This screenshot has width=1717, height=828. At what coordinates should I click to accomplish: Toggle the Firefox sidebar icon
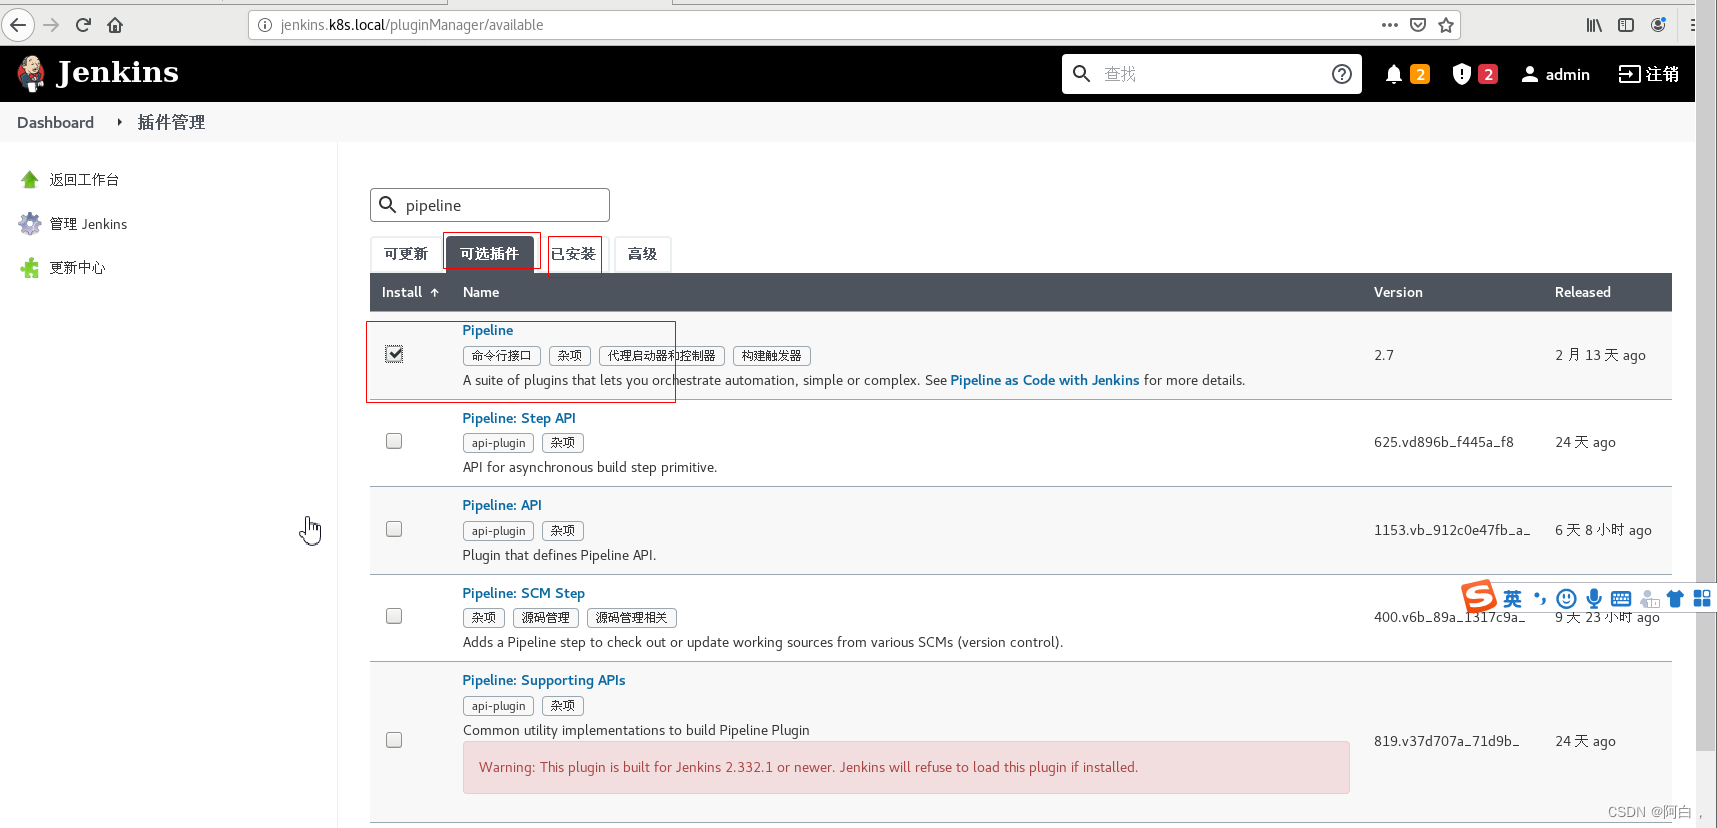1626,25
